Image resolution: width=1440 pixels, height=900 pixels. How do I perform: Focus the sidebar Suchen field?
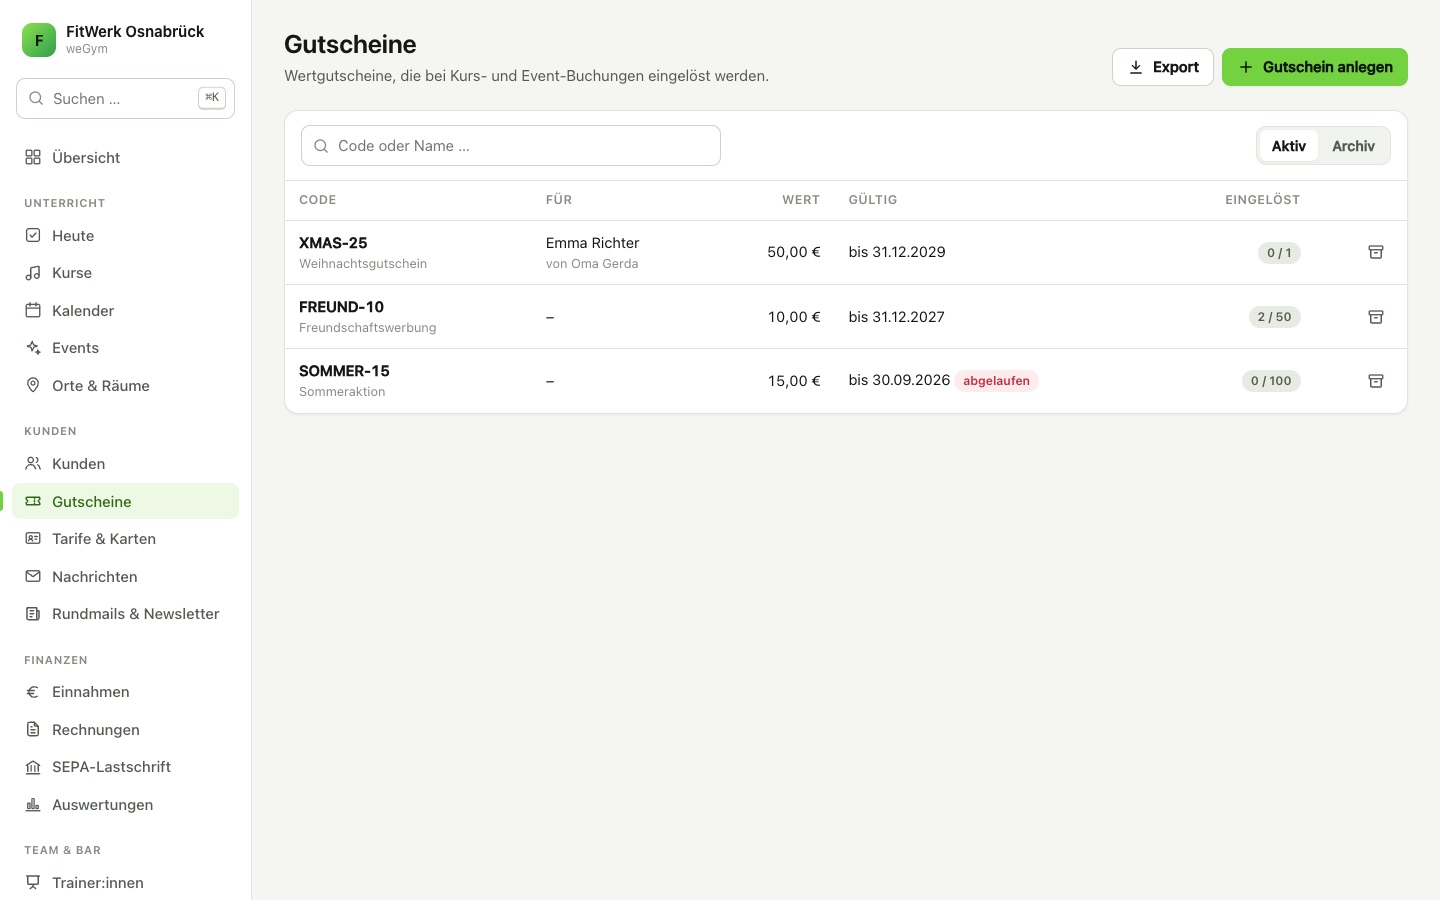pos(126,98)
